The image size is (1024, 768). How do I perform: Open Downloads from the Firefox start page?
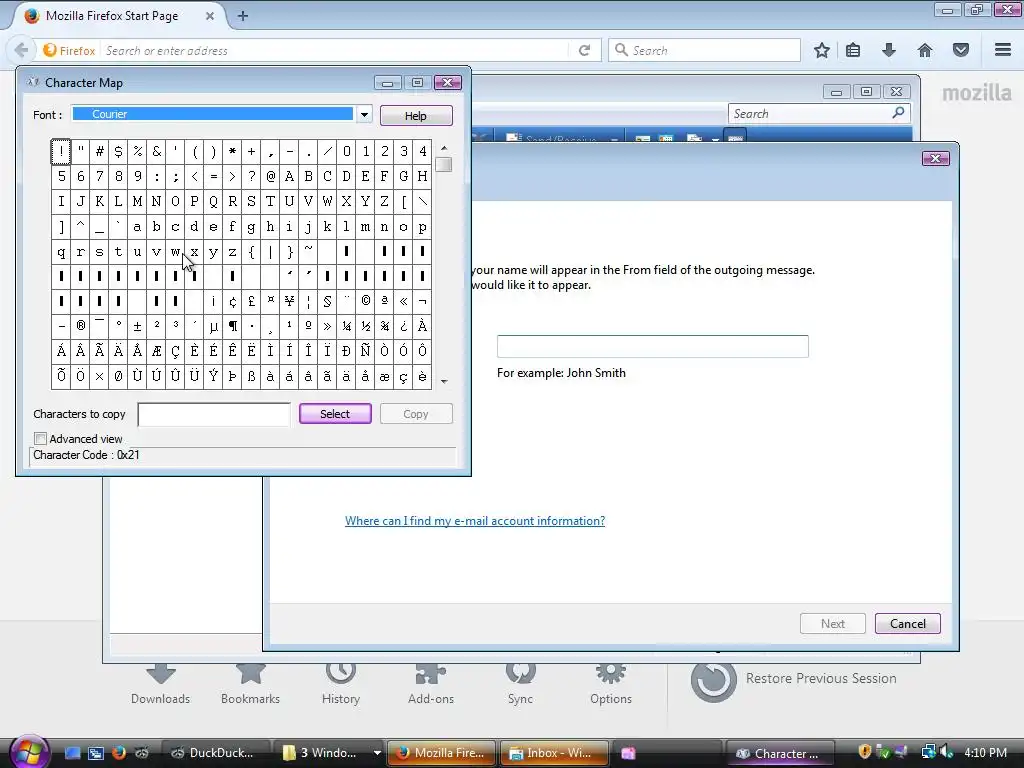click(161, 684)
